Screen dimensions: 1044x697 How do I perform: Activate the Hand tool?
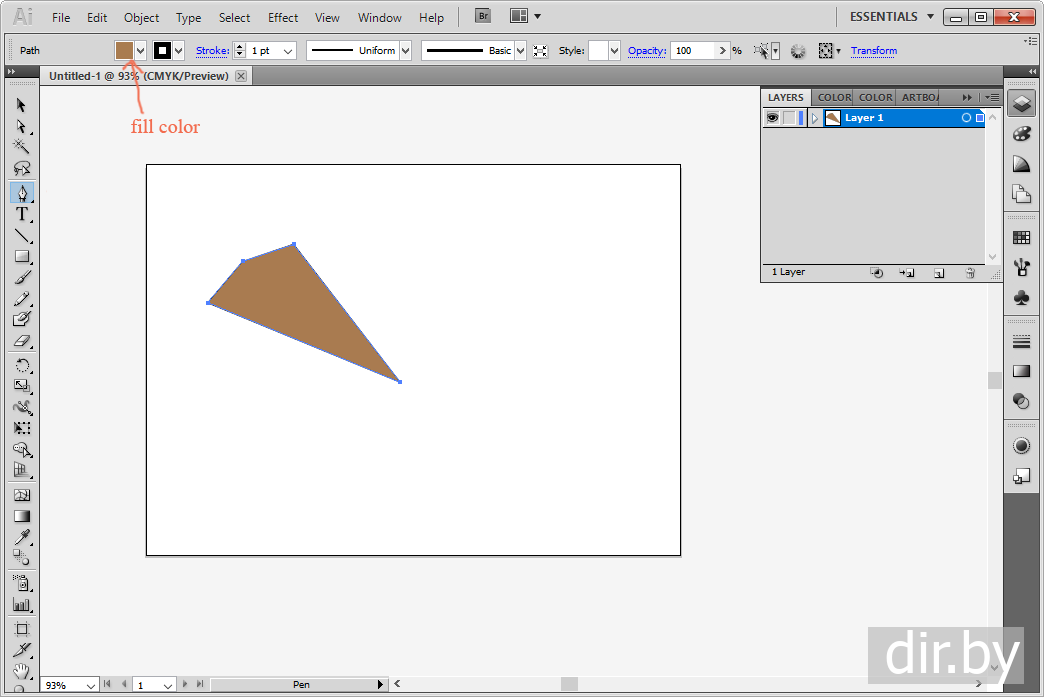tap(21, 671)
